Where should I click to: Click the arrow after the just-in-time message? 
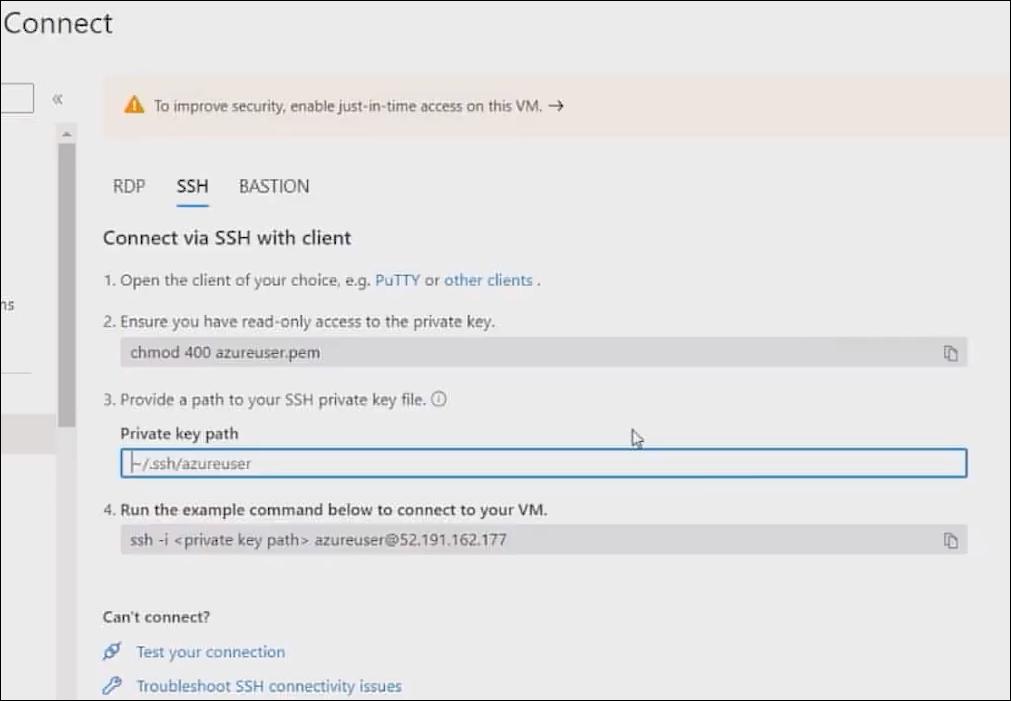(x=556, y=105)
